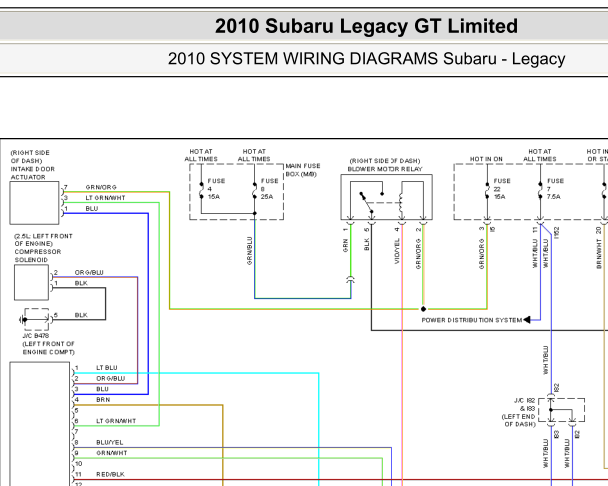Click GRN wire label at relay pin 1
The width and height of the screenshot is (608, 486).
tap(345, 246)
